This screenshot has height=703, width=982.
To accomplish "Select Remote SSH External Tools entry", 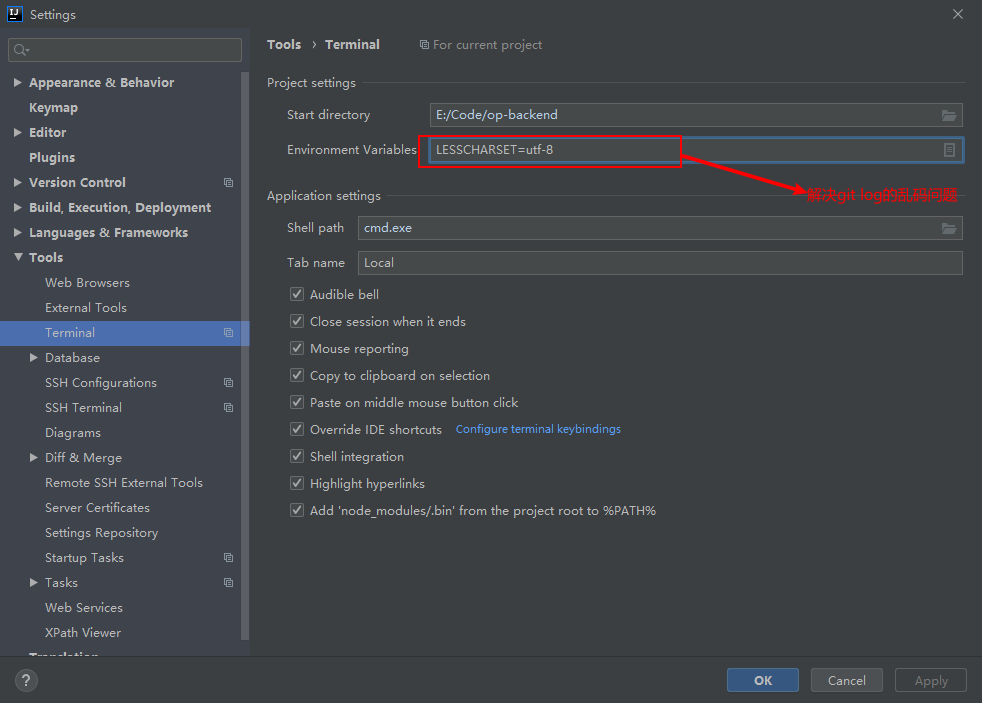I will 124,483.
